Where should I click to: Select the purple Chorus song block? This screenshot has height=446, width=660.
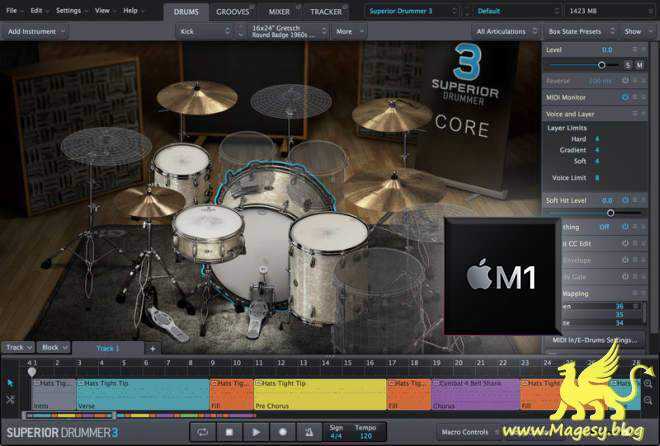476,395
